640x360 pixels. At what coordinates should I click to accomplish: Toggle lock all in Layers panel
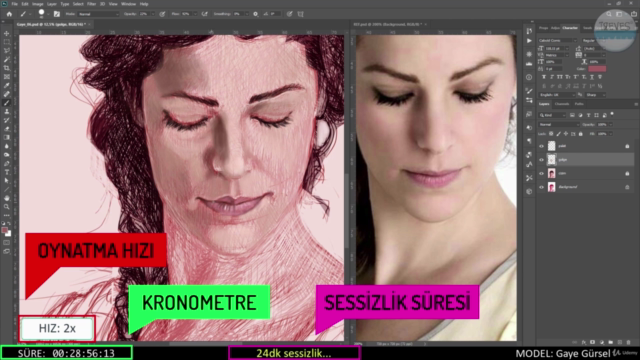pos(580,133)
